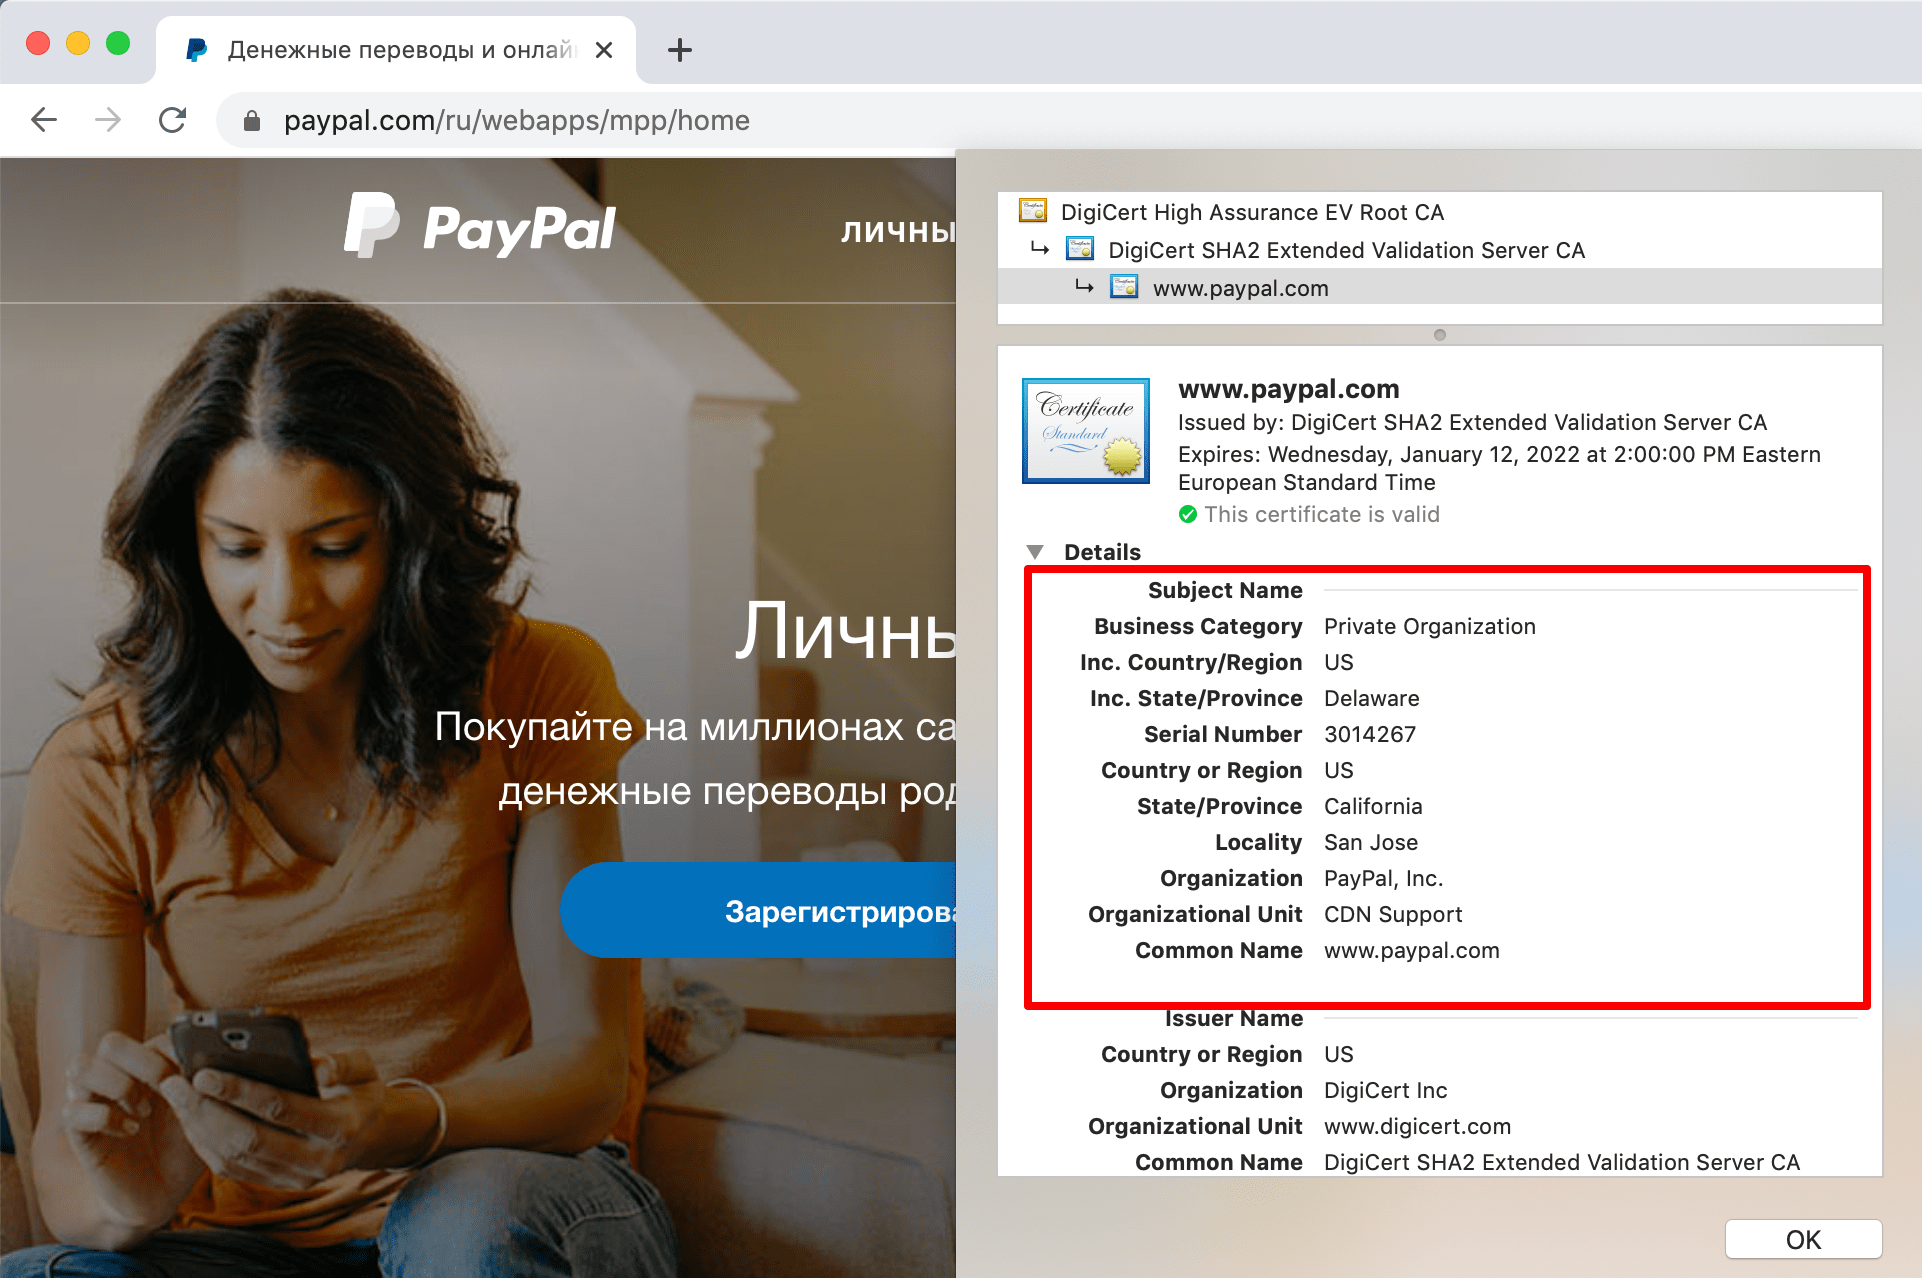The image size is (1922, 1278).
Task: Open a new browser tab
Action: click(680, 50)
